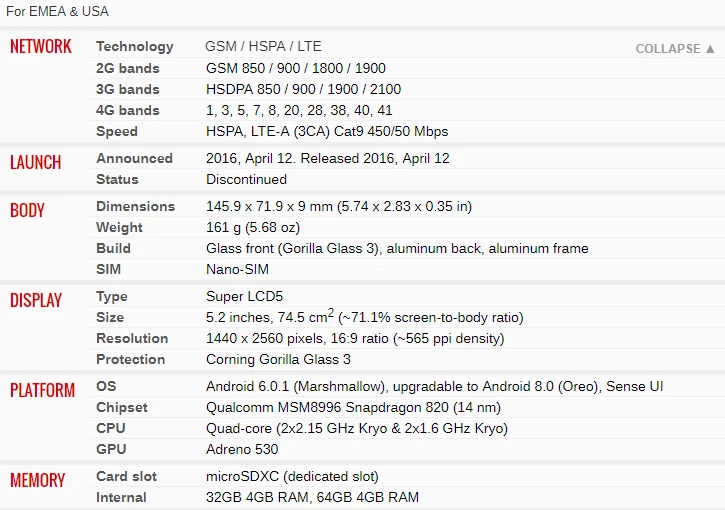The image size is (725, 510).
Task: Click the CPU label
Action: click(x=110, y=428)
